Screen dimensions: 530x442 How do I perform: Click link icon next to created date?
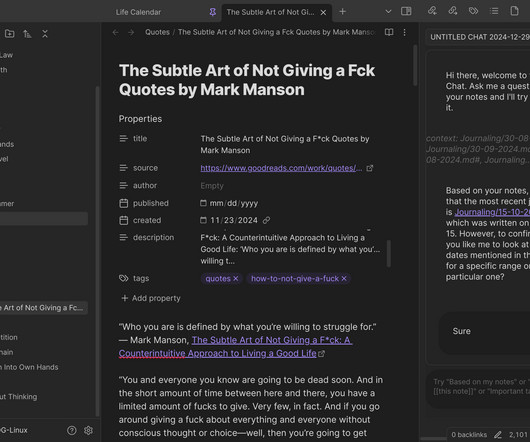coord(266,220)
